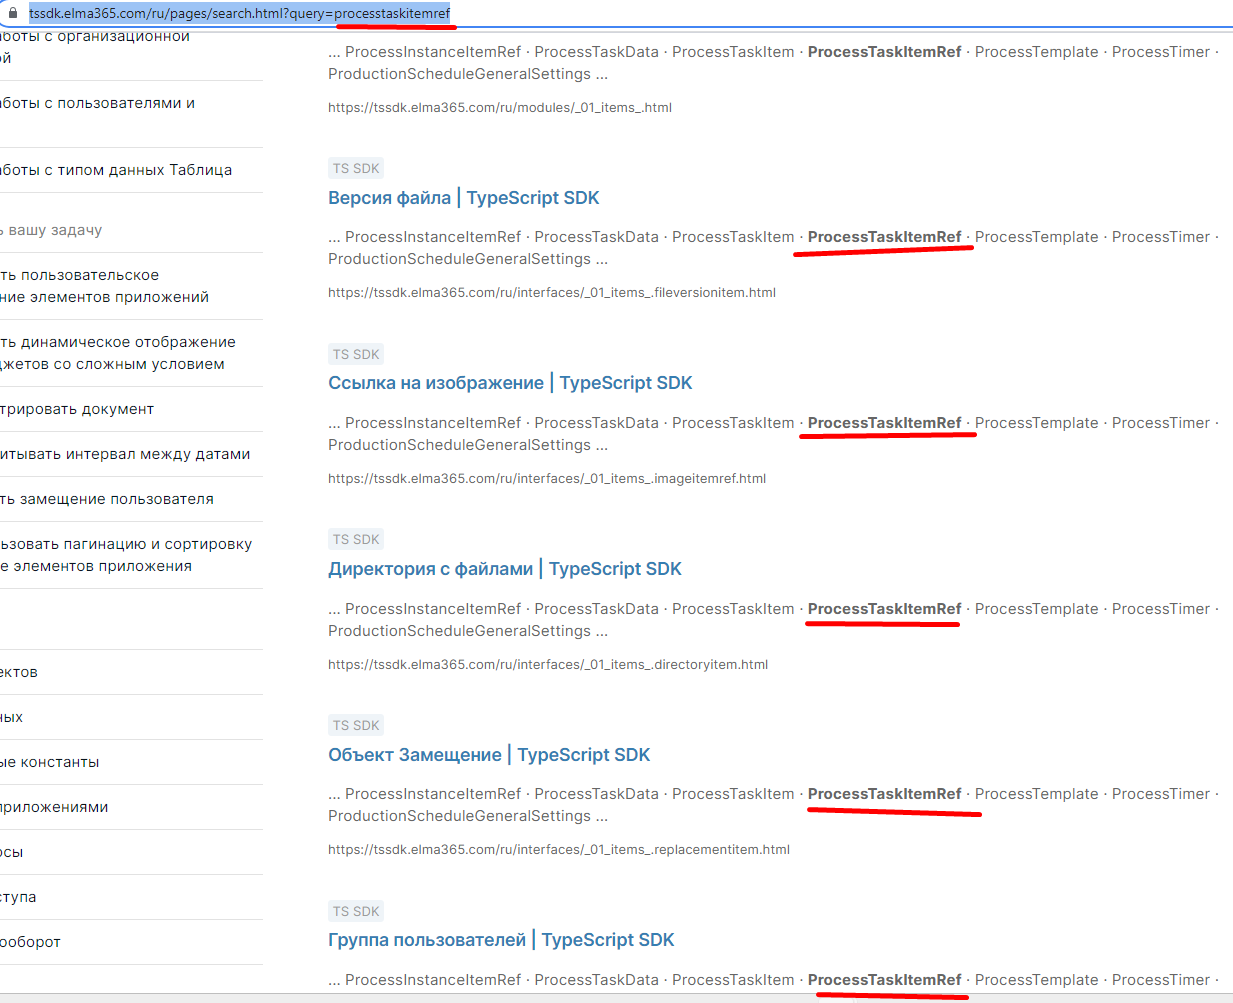The image size is (1233, 1003).
Task: Open sidebar item 'пользовательское ... элементов приложений'
Action: click(104, 286)
